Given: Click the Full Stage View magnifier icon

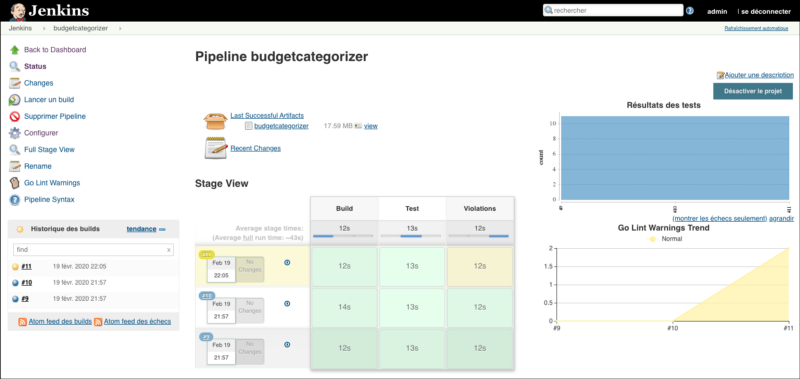Looking at the screenshot, I should 15,149.
